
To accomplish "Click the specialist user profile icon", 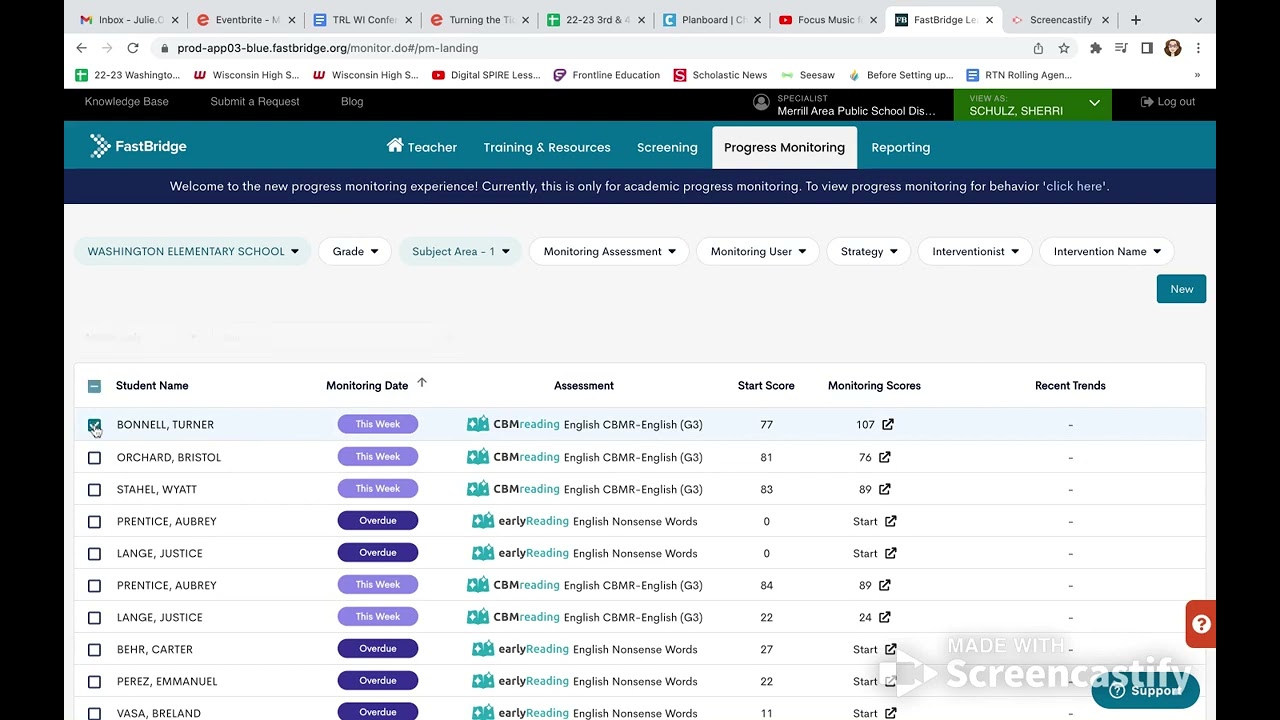I will coord(761,102).
